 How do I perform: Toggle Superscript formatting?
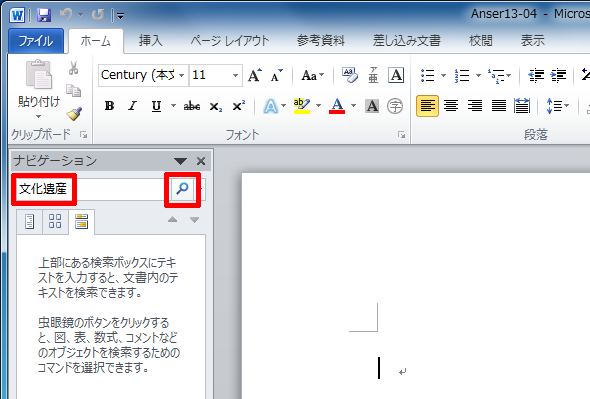[239, 106]
